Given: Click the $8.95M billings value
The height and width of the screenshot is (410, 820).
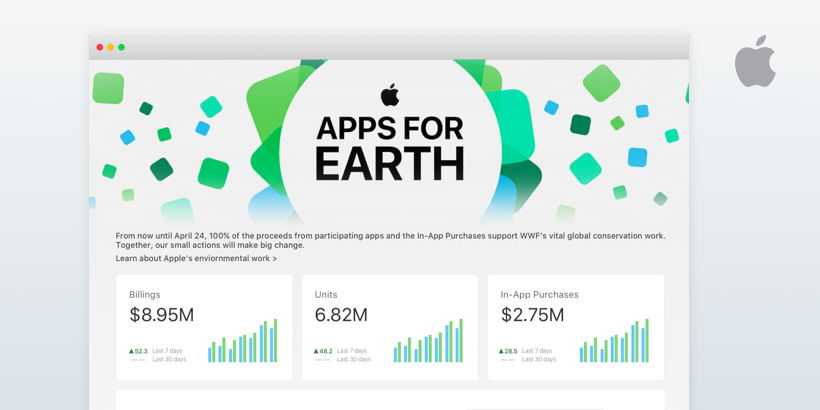Looking at the screenshot, I should coord(162,315).
